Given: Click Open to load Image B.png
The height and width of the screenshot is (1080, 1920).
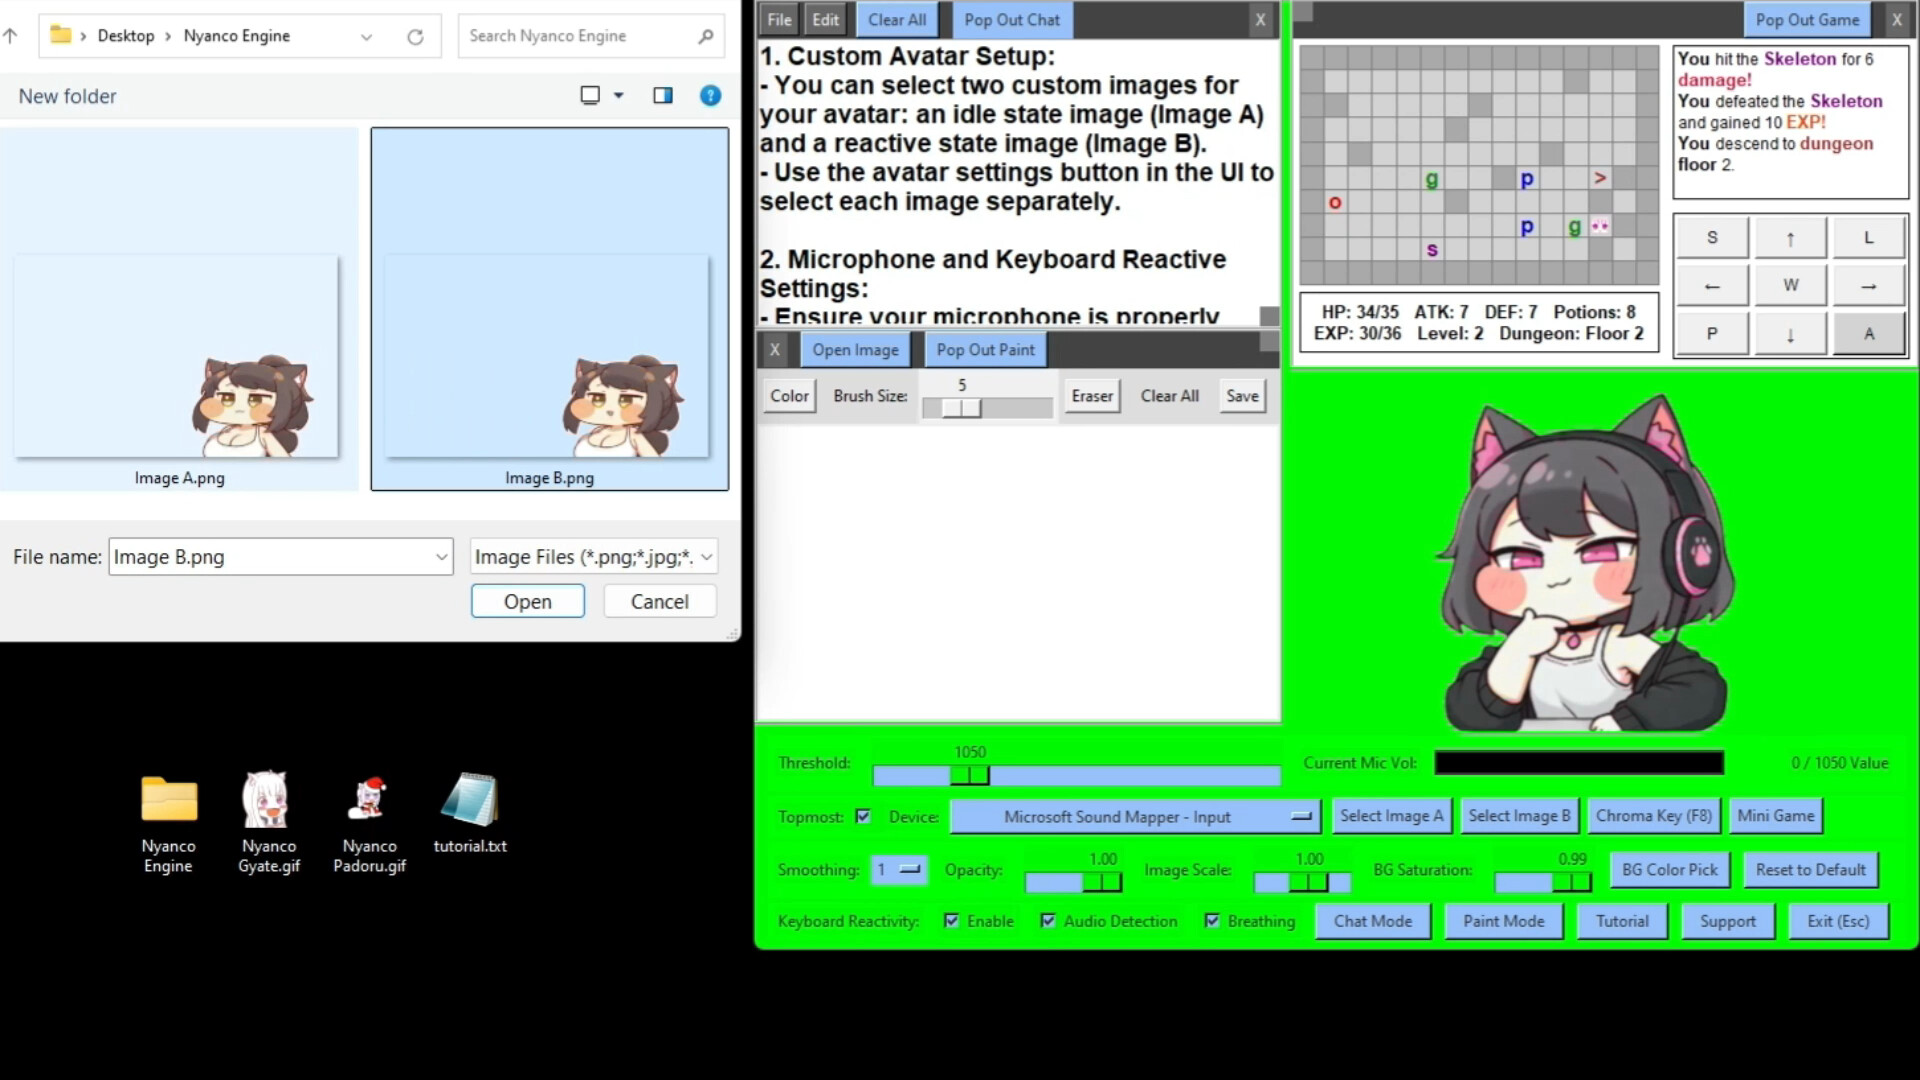Looking at the screenshot, I should [x=527, y=602].
